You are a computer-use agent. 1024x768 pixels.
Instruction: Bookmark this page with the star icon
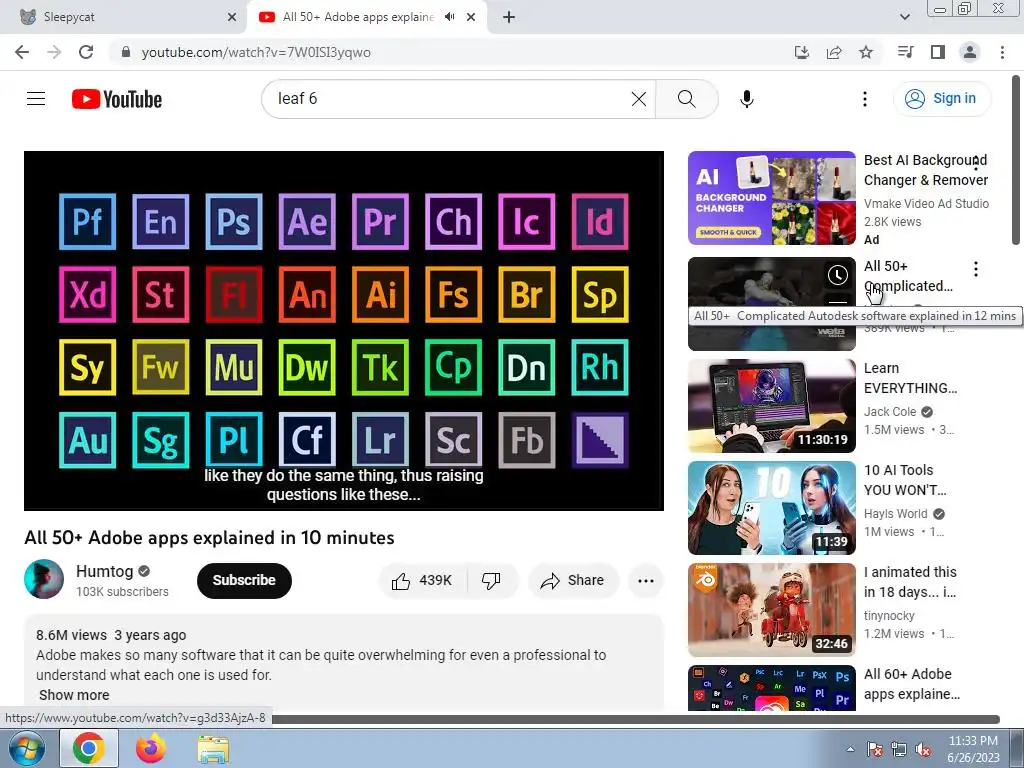coord(866,52)
